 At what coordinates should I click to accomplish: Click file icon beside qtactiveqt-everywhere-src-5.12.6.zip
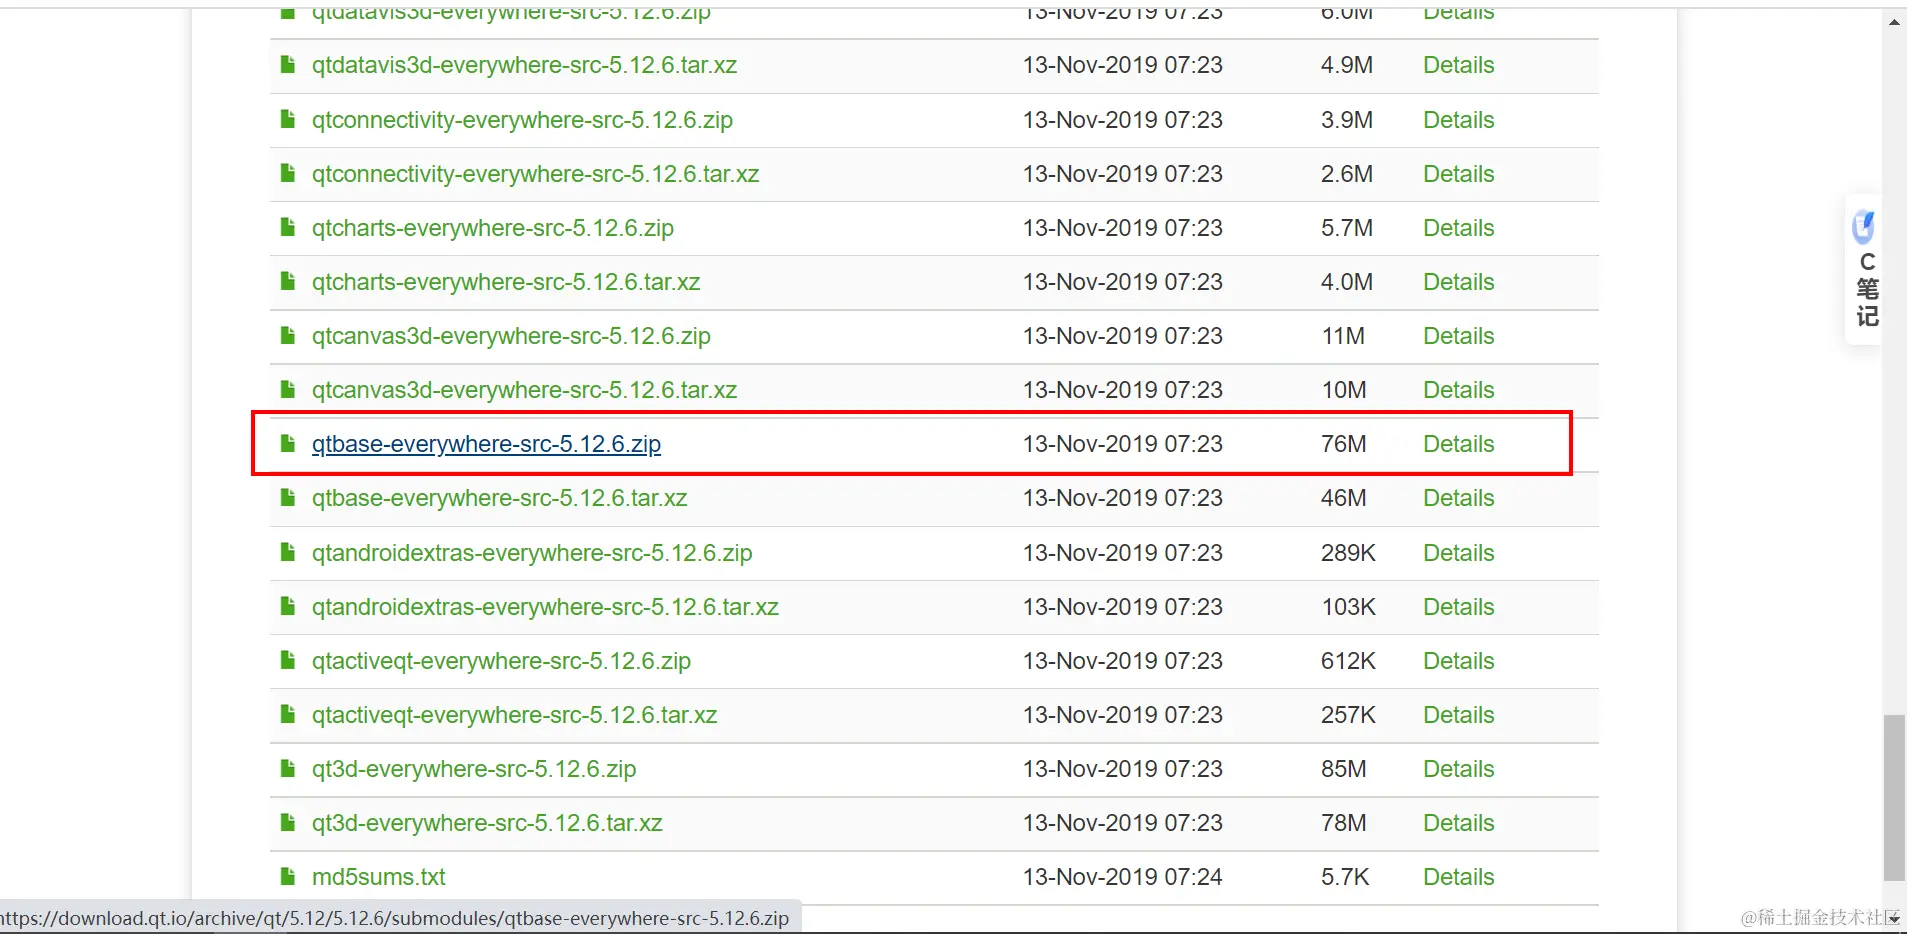click(288, 661)
